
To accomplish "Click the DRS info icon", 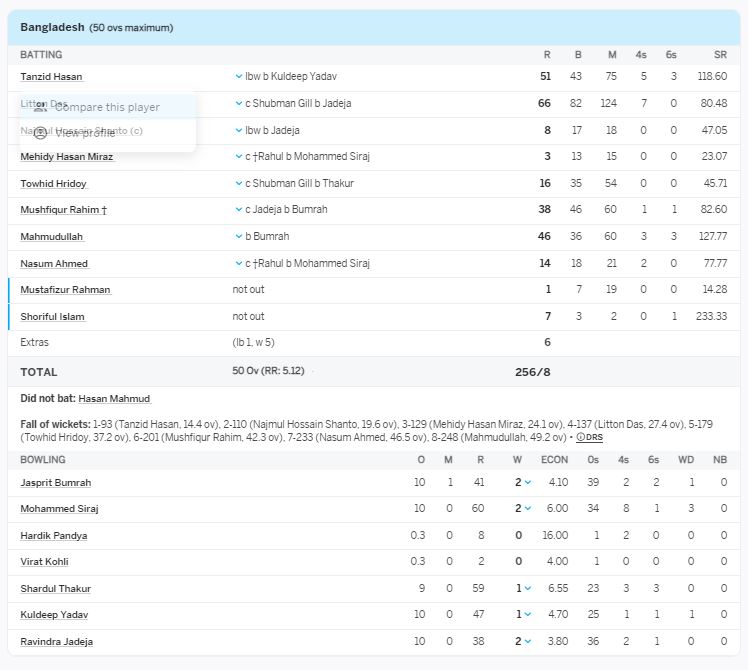I will click(x=581, y=438).
